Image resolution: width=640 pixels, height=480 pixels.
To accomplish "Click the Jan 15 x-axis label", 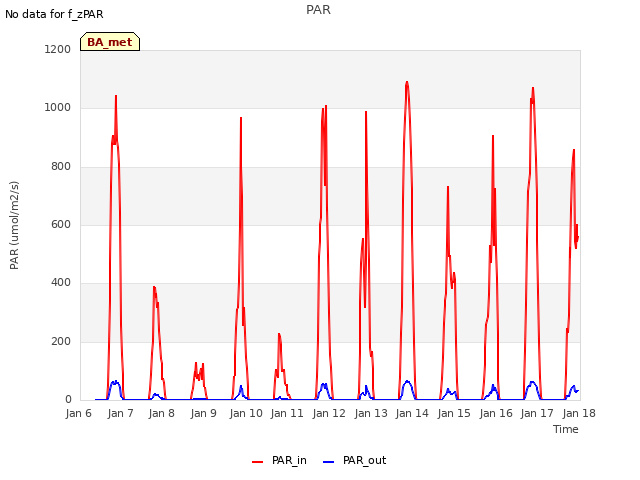I will click(x=454, y=413).
